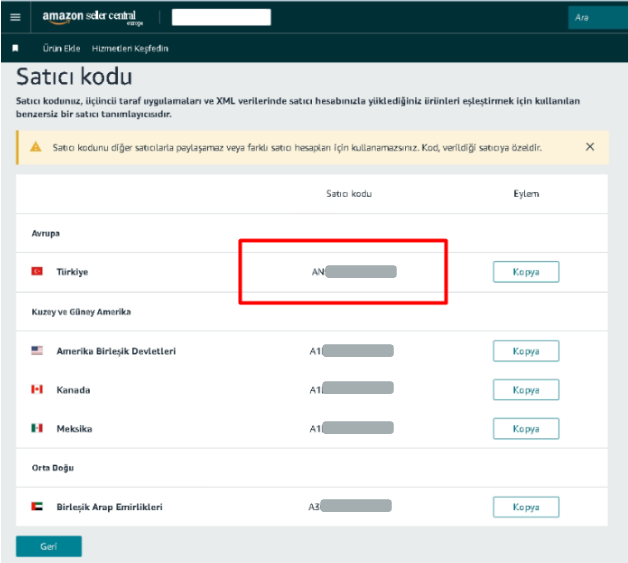This screenshot has width=628, height=563.
Task: Click the Turkey flag icon
Action: click(37, 271)
